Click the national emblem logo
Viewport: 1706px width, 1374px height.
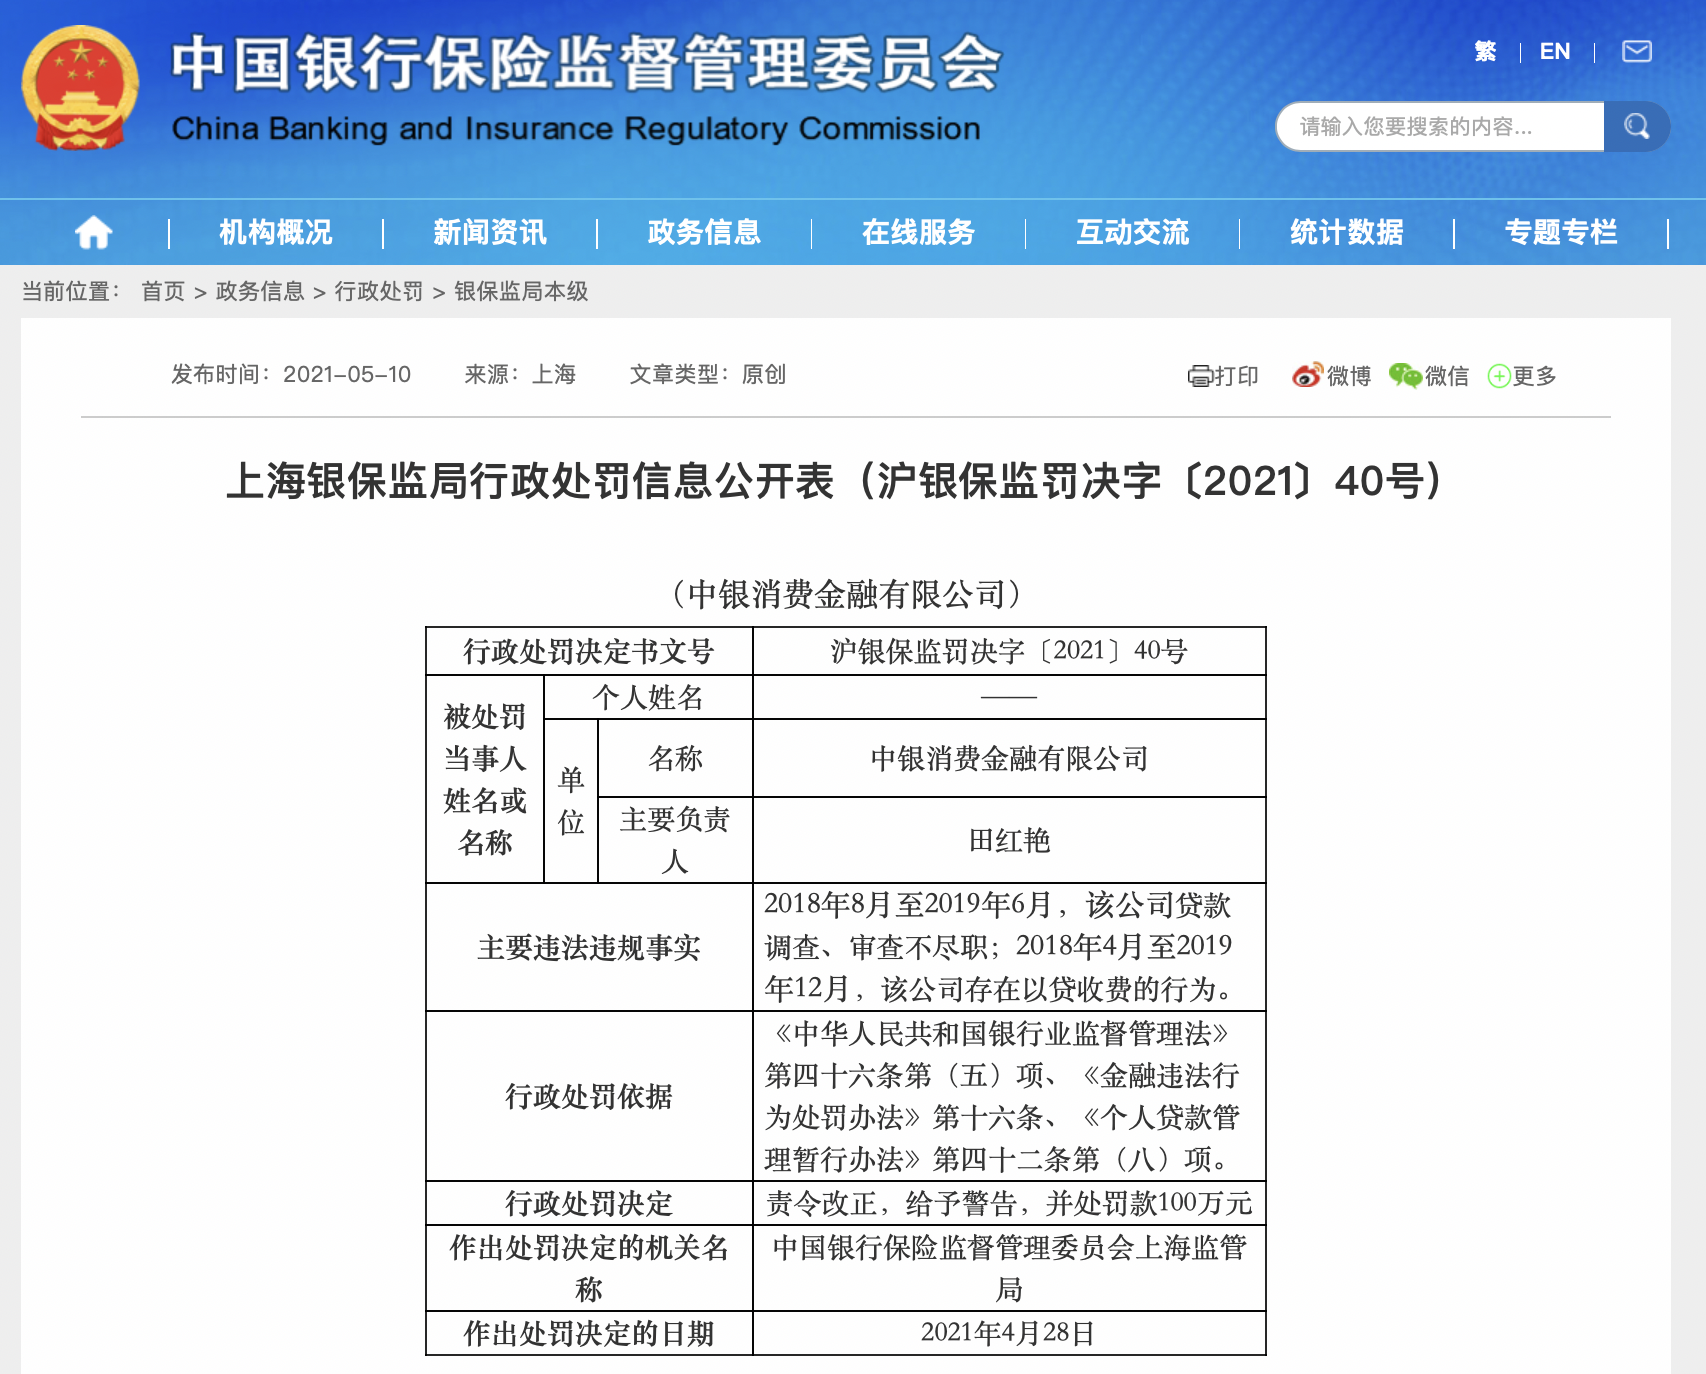coord(80,88)
